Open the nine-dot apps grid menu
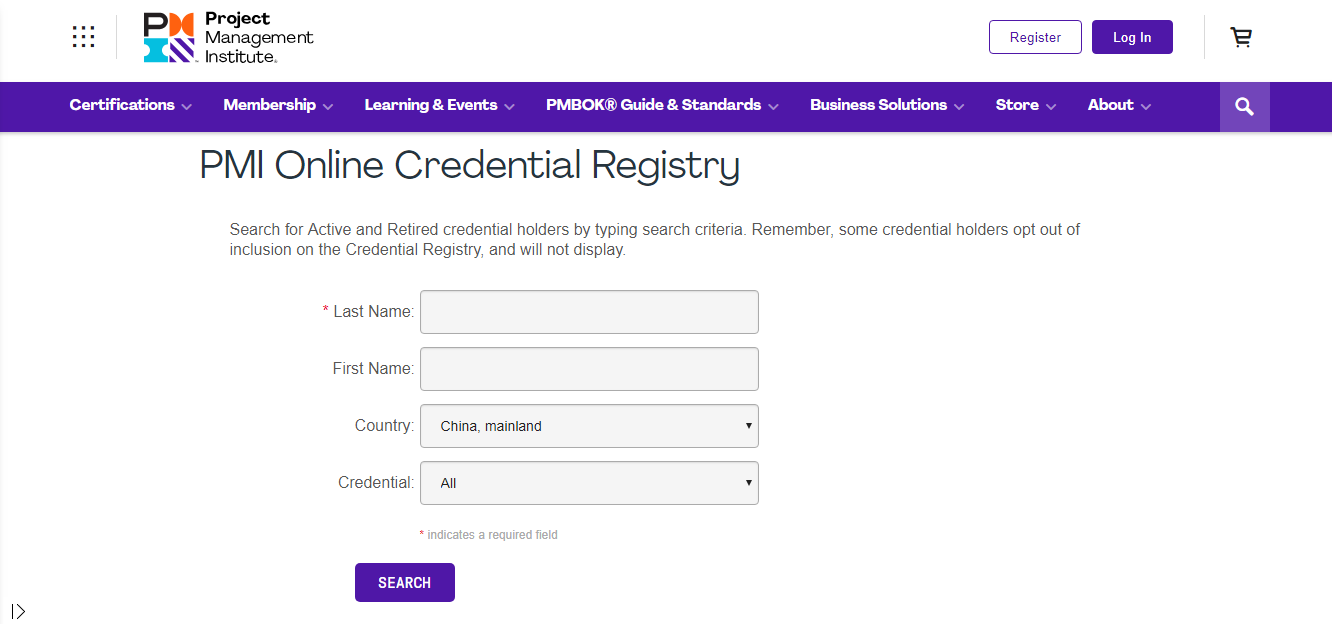The height and width of the screenshot is (624, 1332). click(x=84, y=37)
